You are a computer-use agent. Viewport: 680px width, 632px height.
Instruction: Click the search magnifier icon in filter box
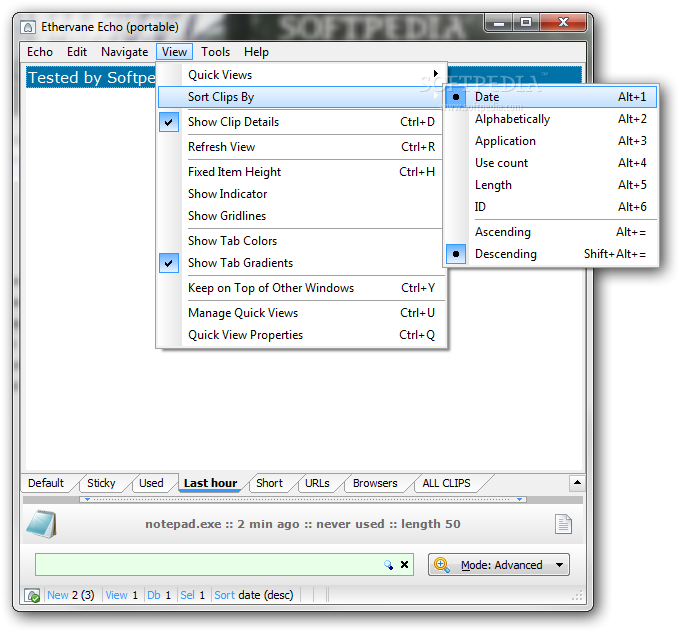[x=388, y=565]
